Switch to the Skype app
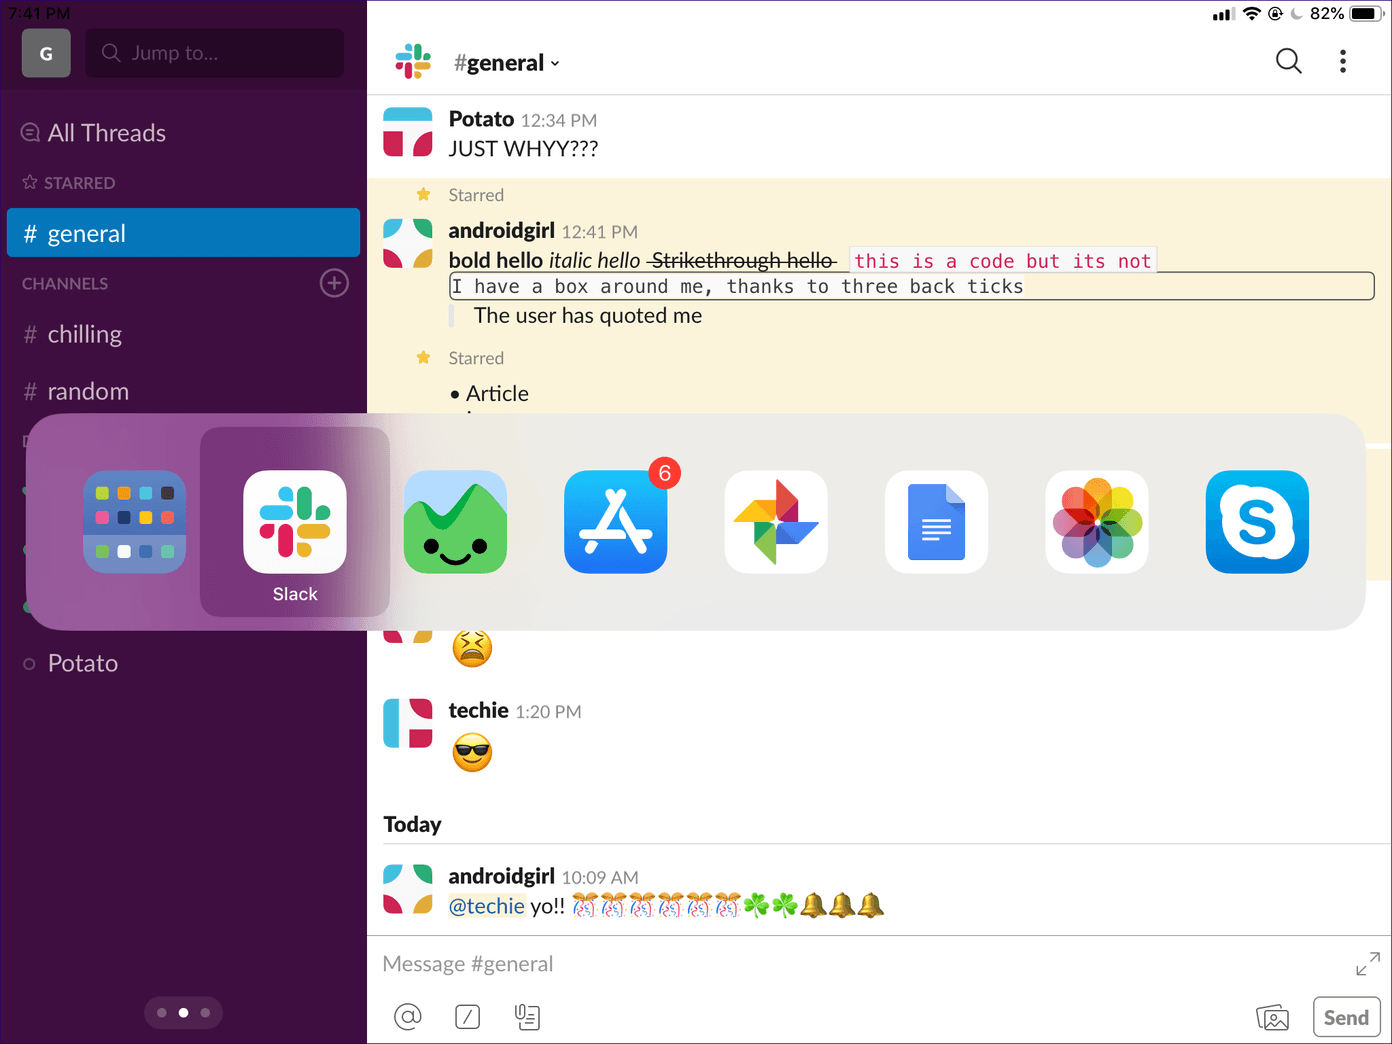The height and width of the screenshot is (1044, 1392). point(1257,522)
